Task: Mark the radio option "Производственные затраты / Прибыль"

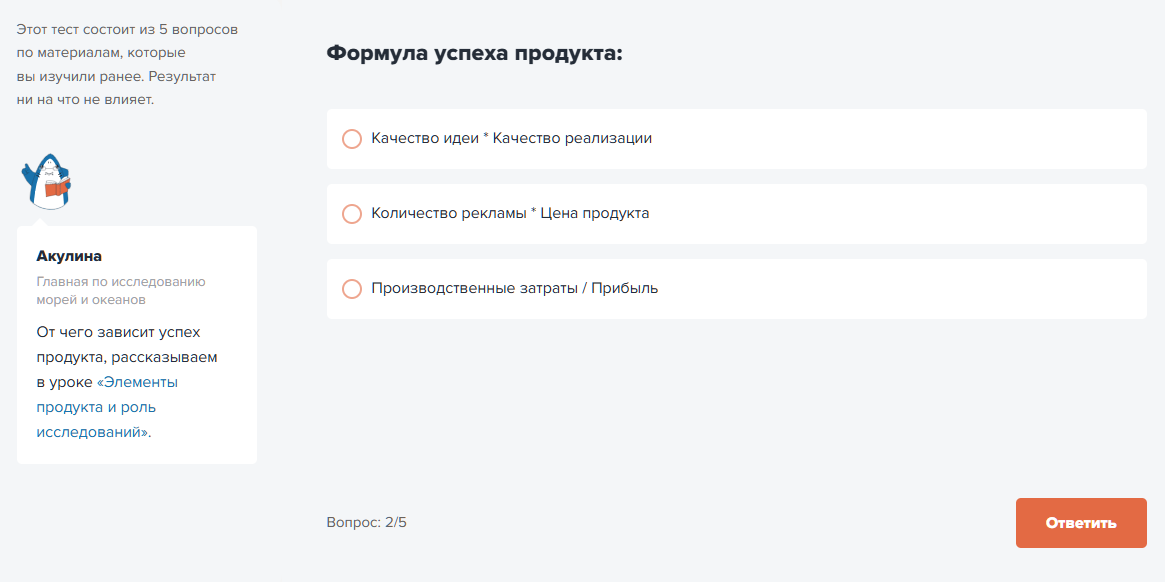Action: pos(351,289)
